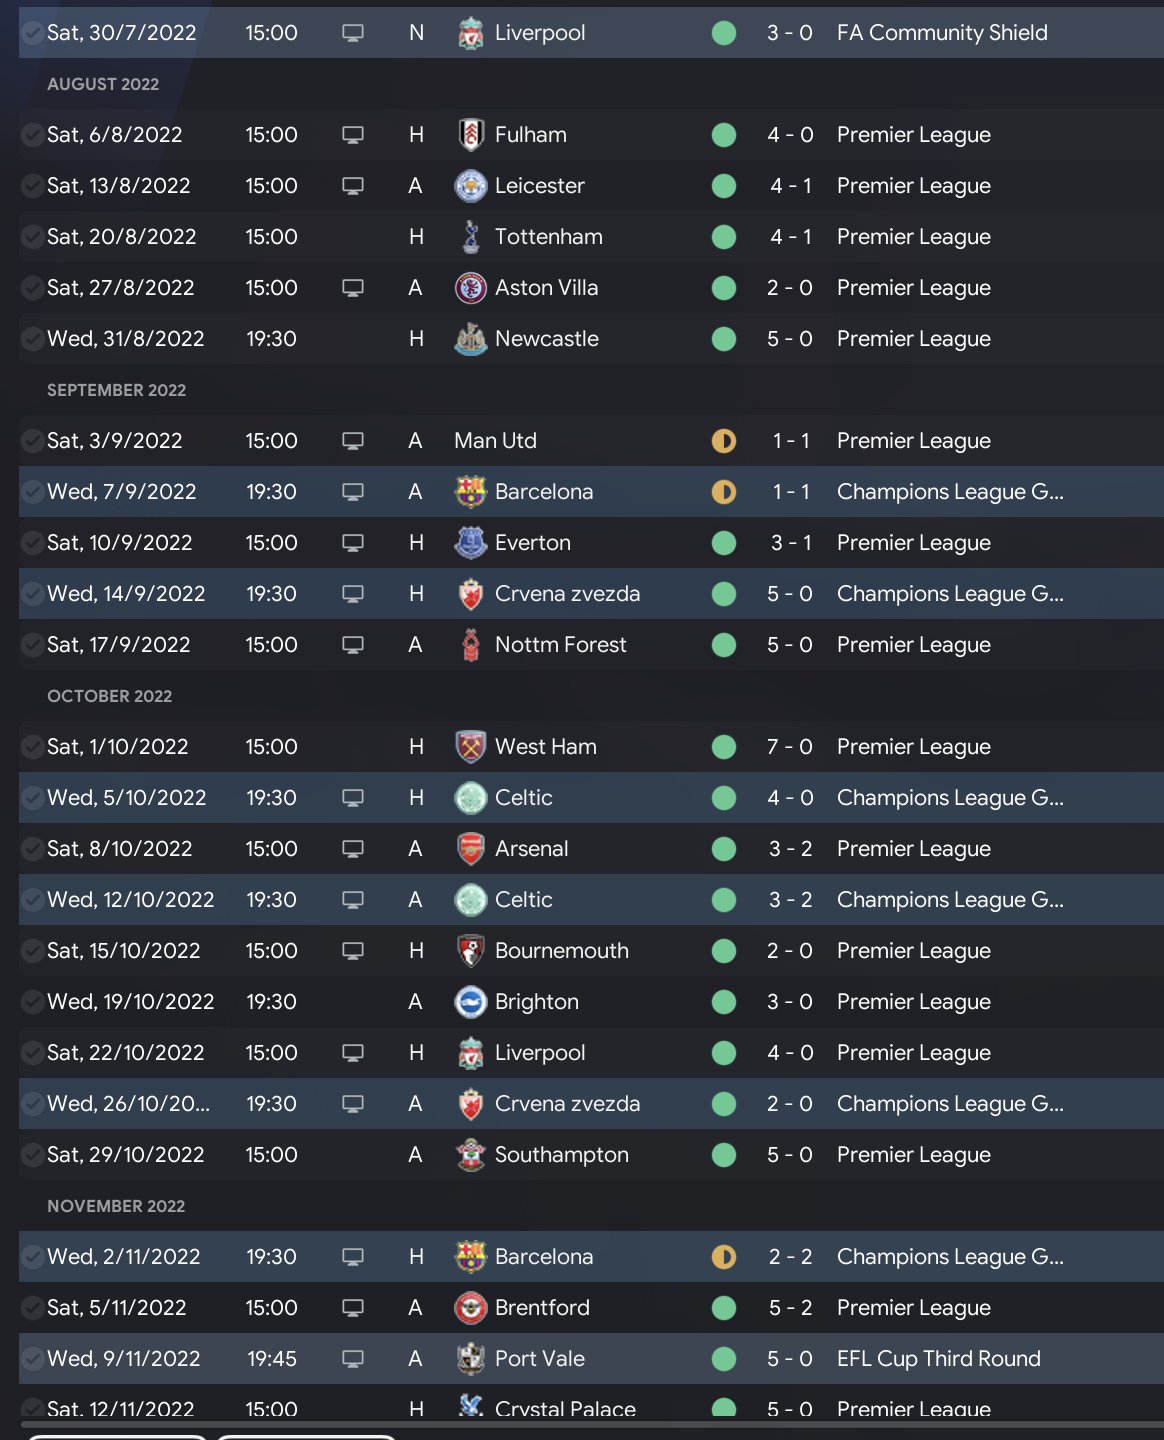The height and width of the screenshot is (1440, 1164).
Task: Click the TV broadcast icon for the Fulham match
Action: 353,135
